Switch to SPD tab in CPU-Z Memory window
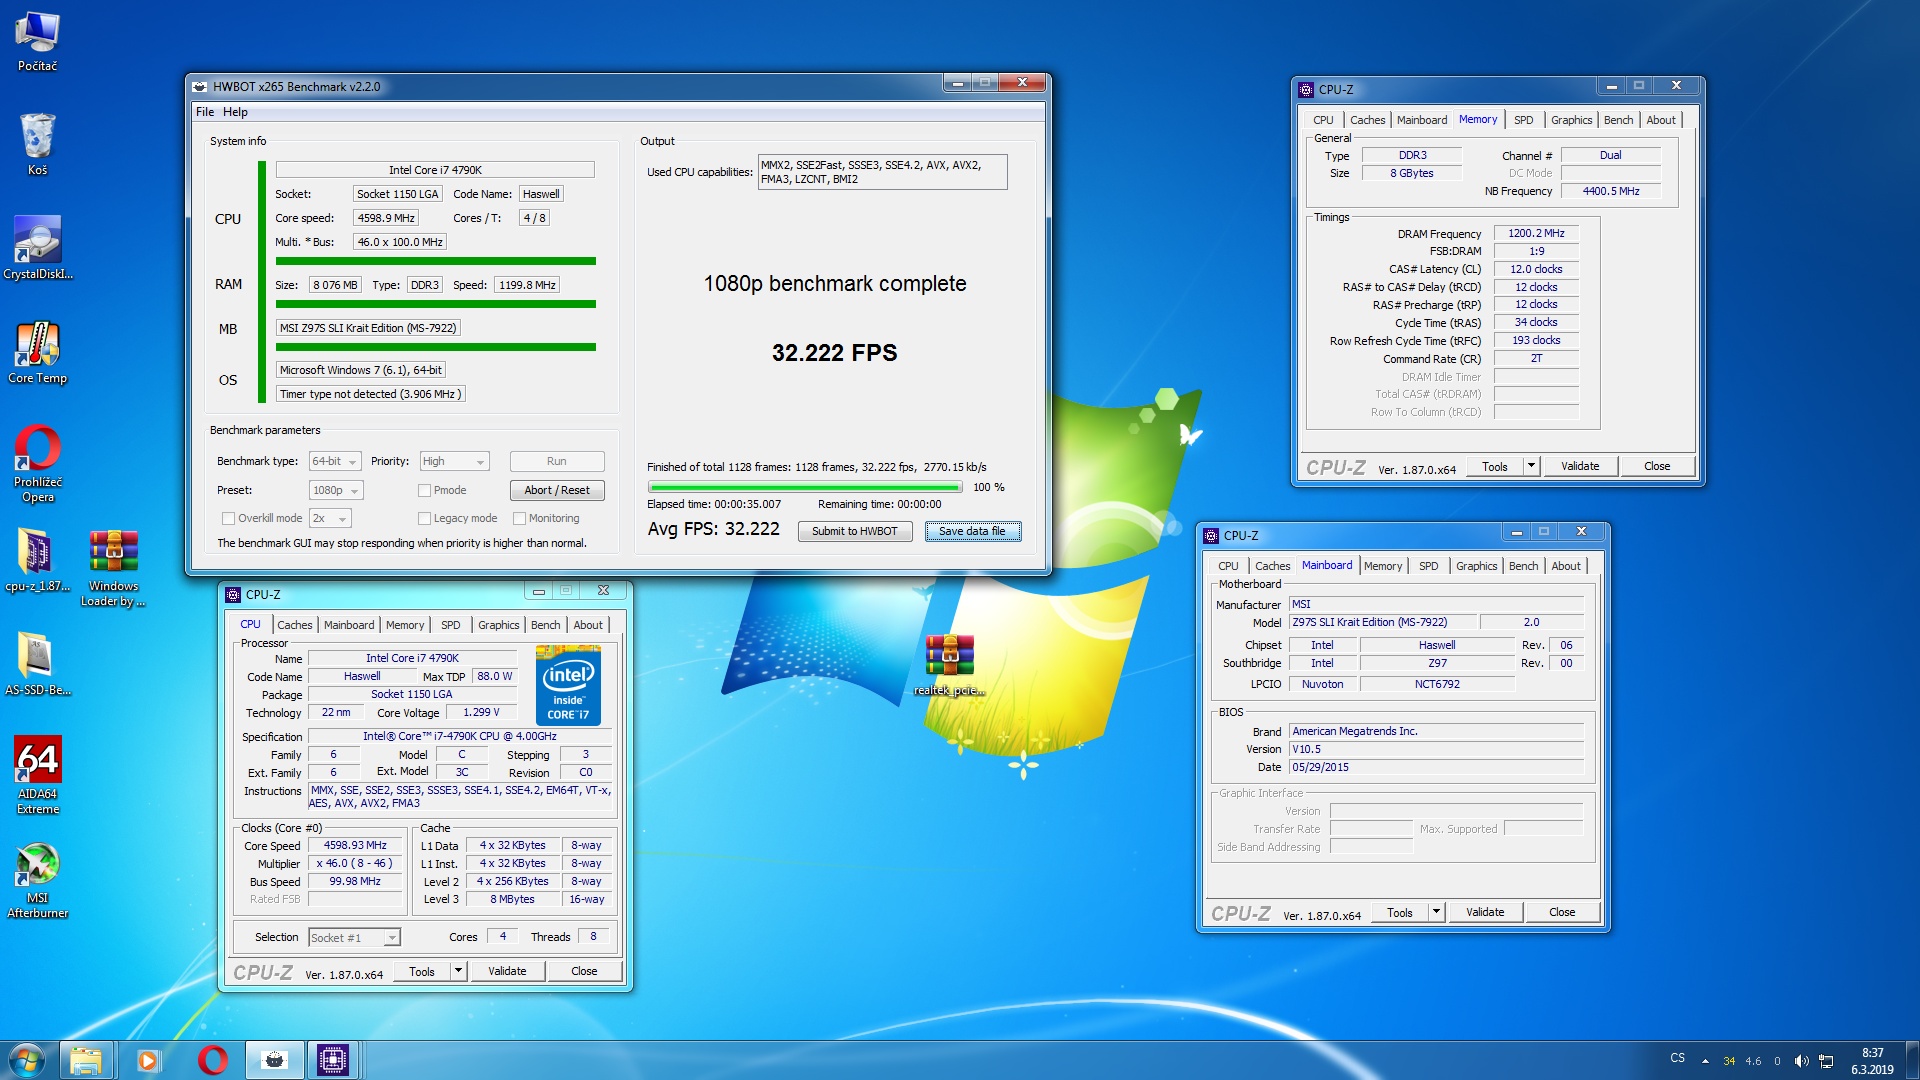This screenshot has height=1080, width=1920. point(1523,120)
